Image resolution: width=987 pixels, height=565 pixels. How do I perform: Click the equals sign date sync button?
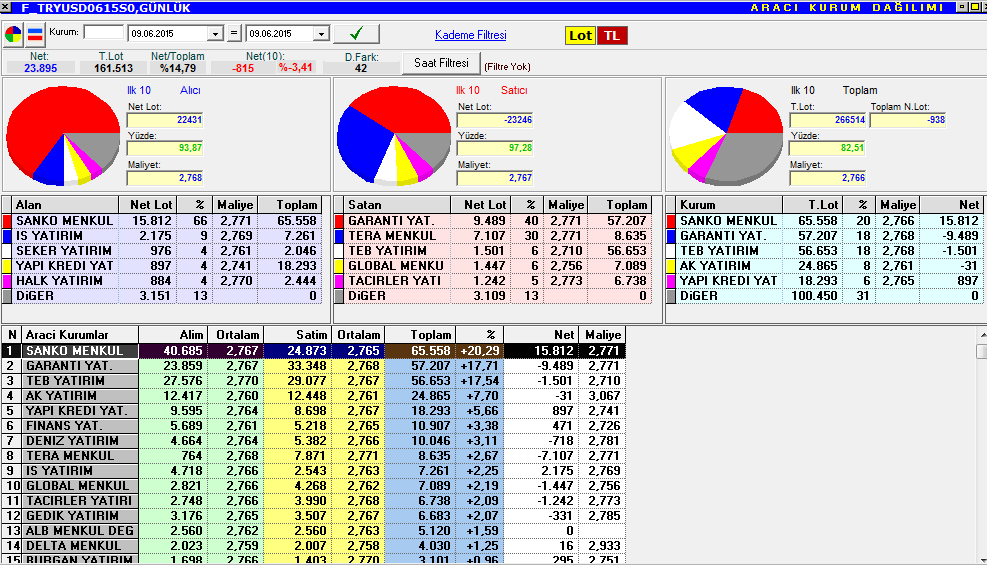(234, 33)
